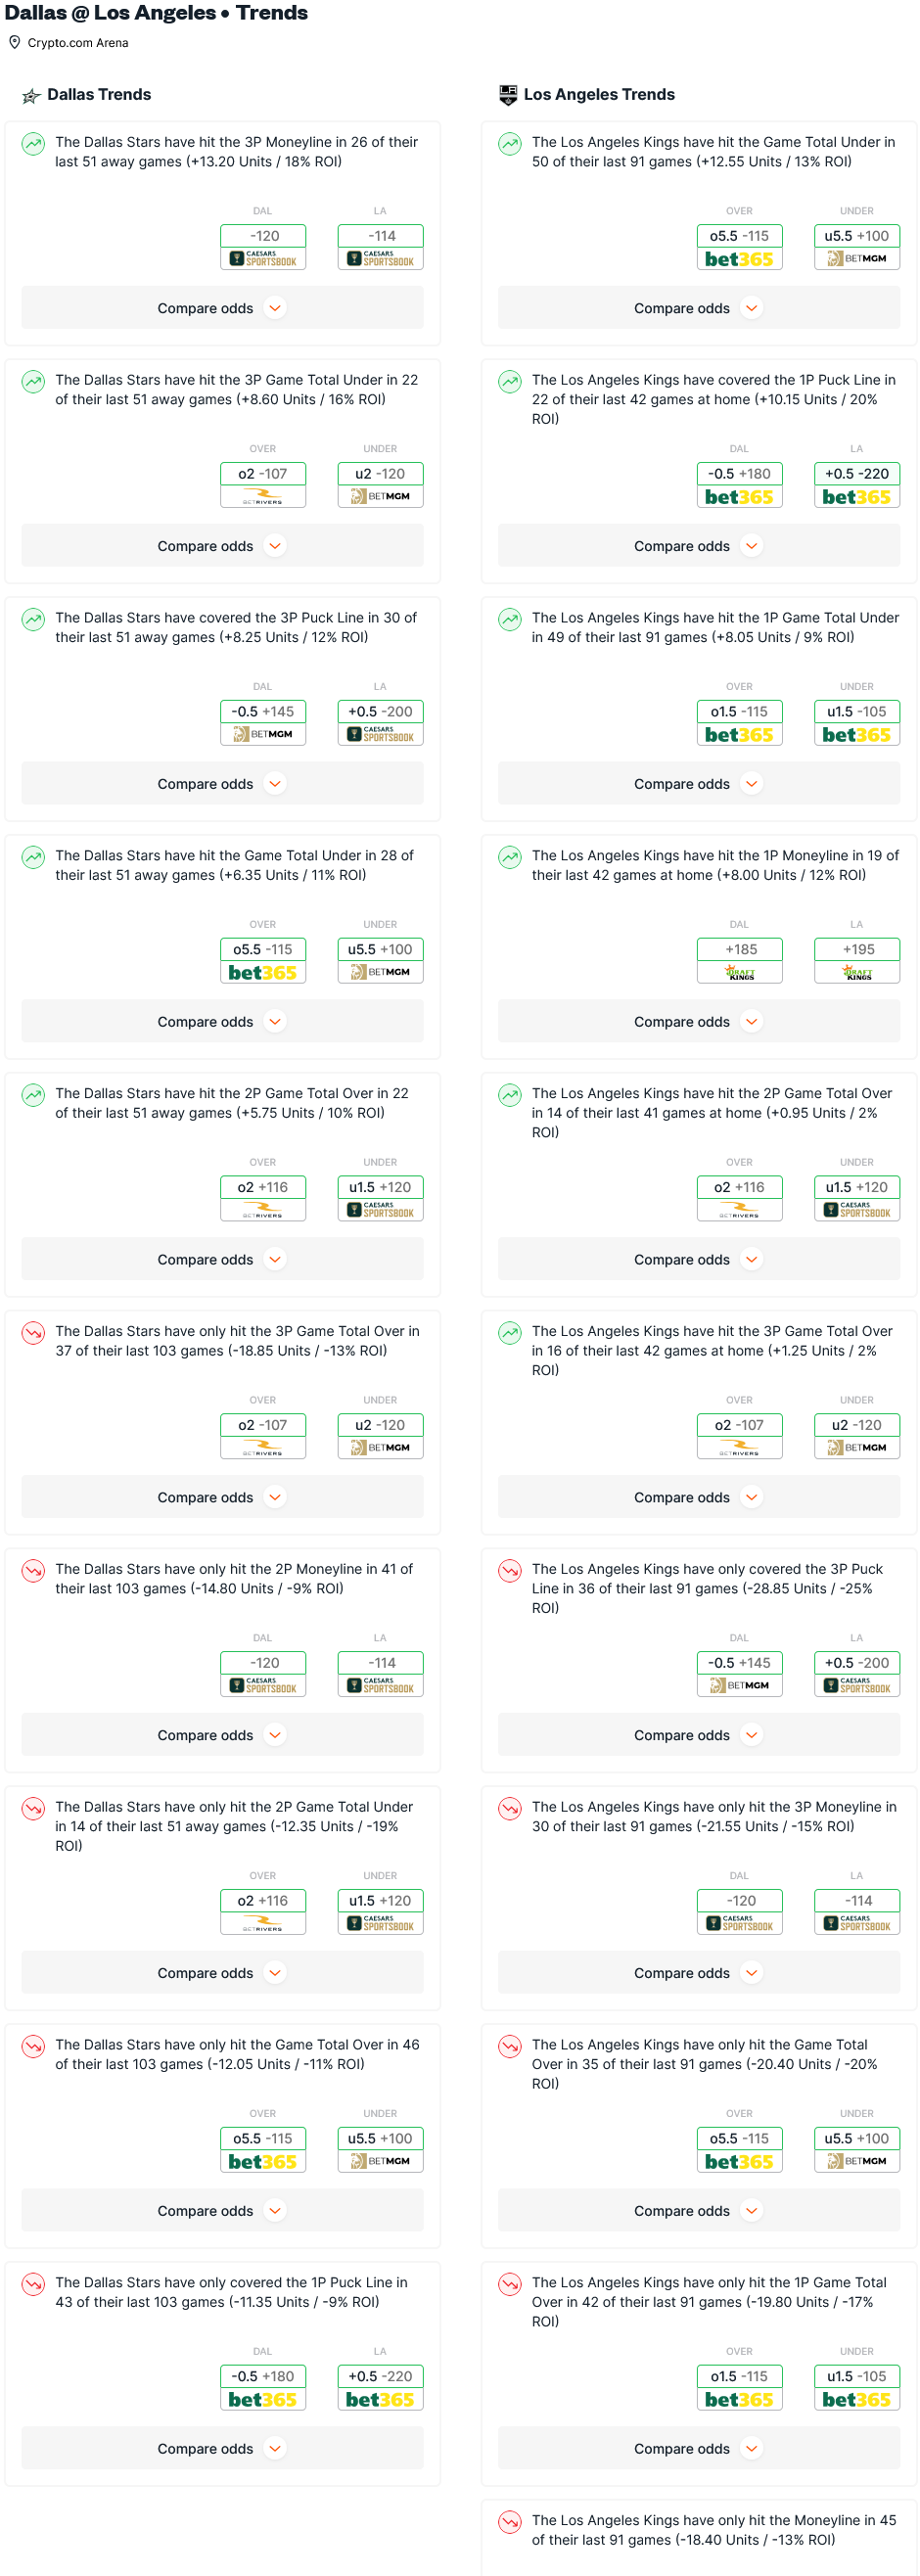Viewport: 920px width, 2576px height.
Task: Click BetMGM logo under -0.5 +145 in Dallas 3P Puck Line card
Action: coord(263,735)
